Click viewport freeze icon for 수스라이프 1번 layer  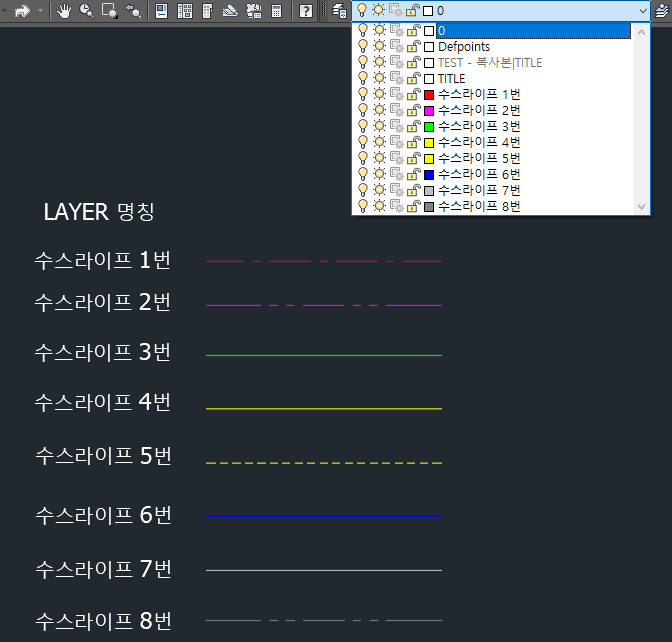[x=397, y=95]
